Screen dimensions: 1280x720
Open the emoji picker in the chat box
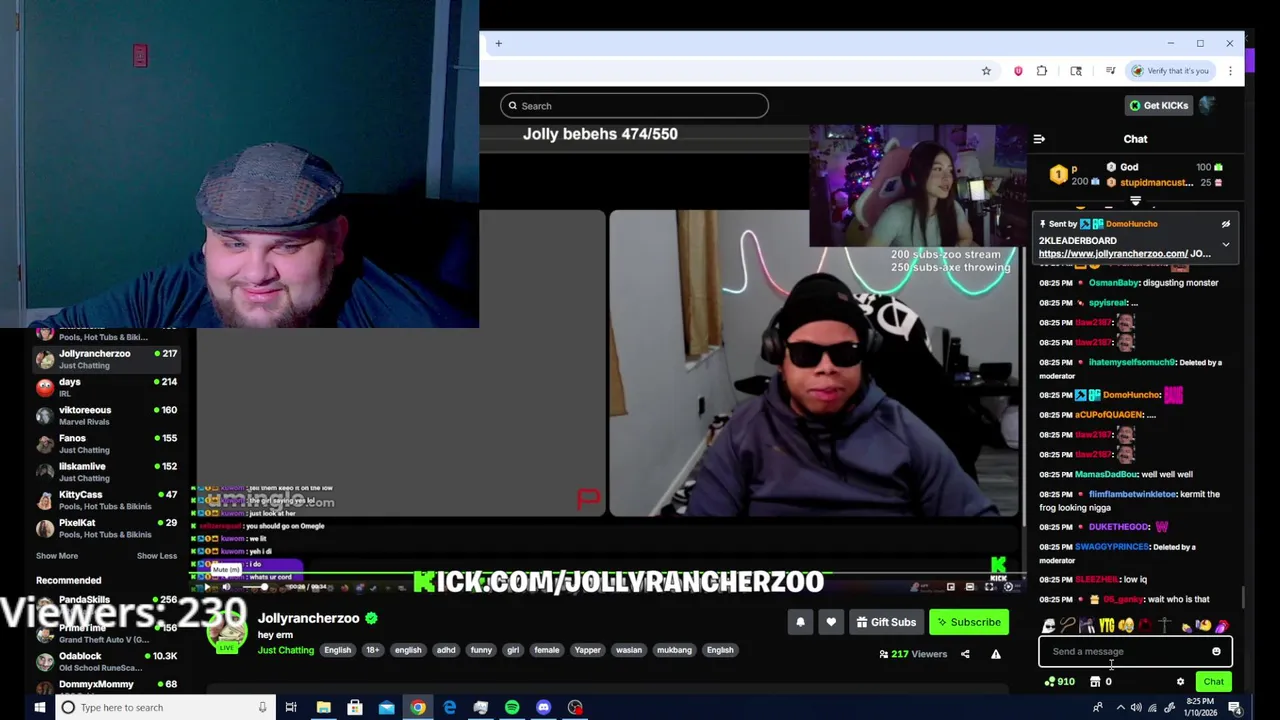coord(1216,652)
